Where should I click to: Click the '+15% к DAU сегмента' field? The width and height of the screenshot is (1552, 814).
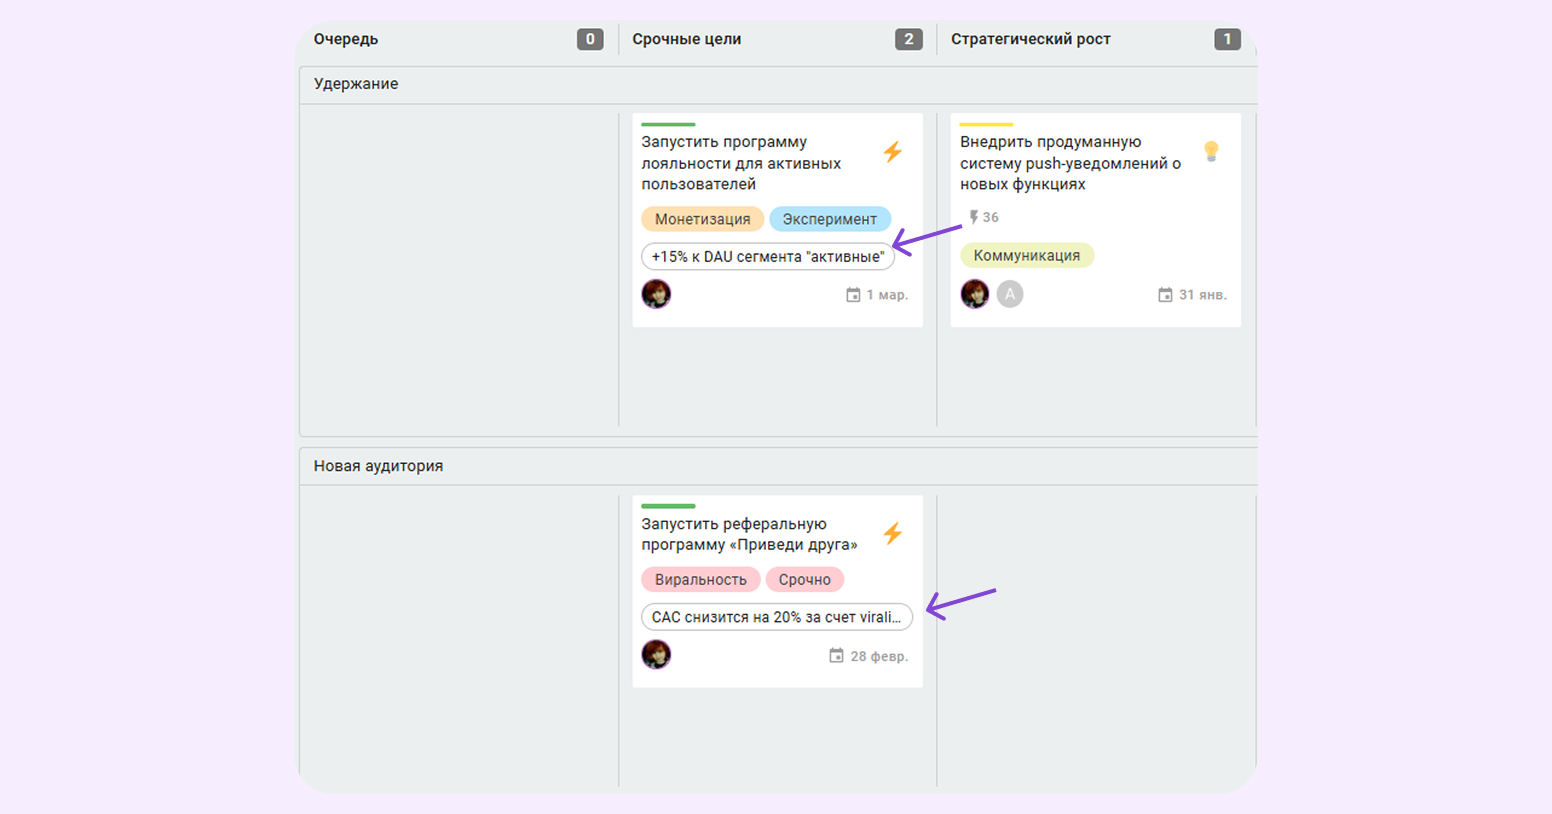[x=767, y=257]
